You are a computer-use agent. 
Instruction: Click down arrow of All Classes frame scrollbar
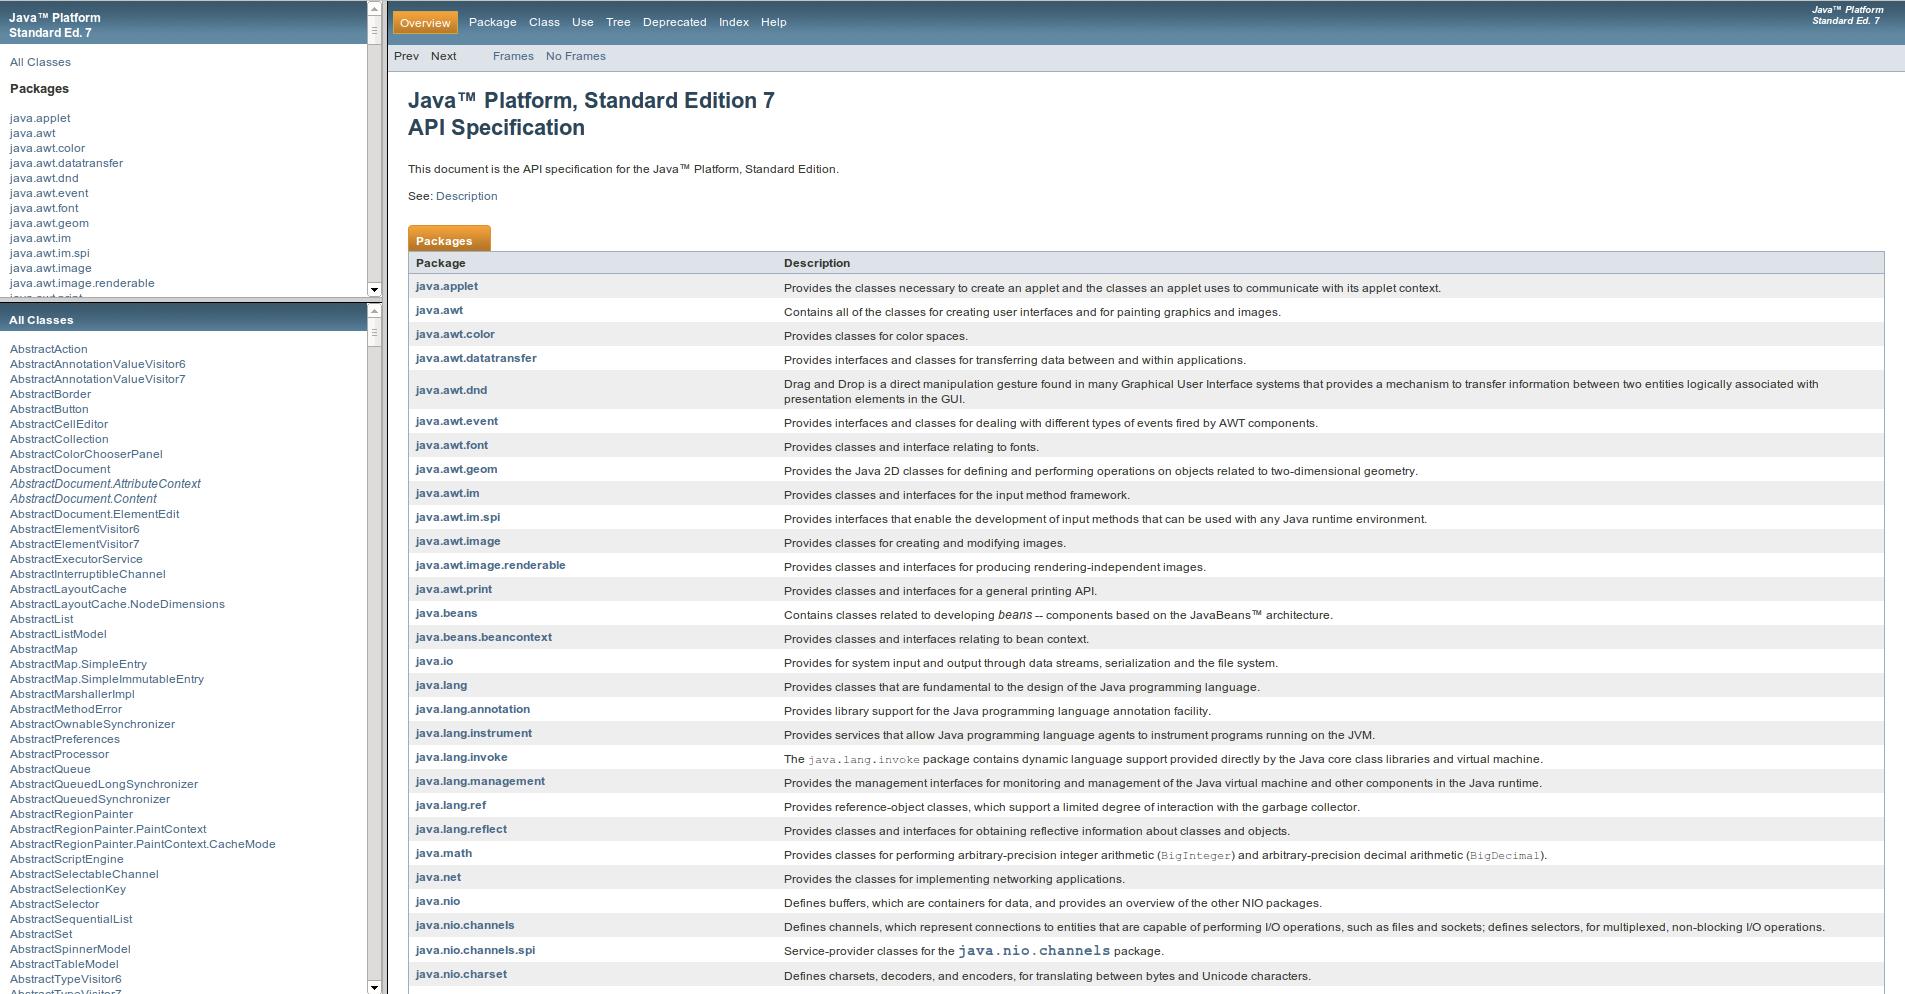(374, 987)
